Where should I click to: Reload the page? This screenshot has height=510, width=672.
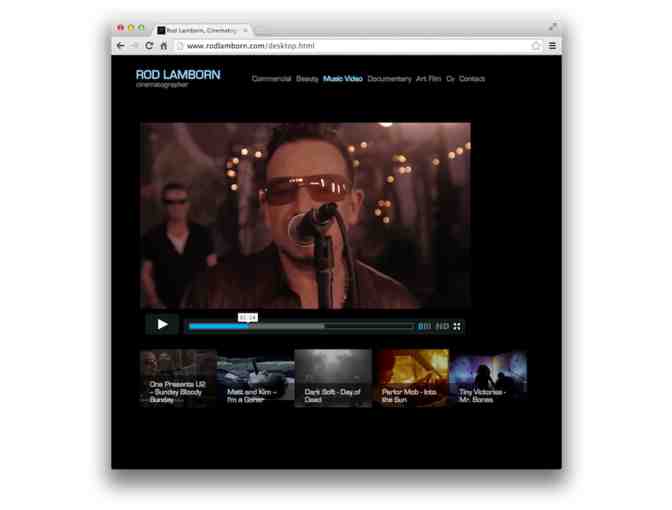149,46
